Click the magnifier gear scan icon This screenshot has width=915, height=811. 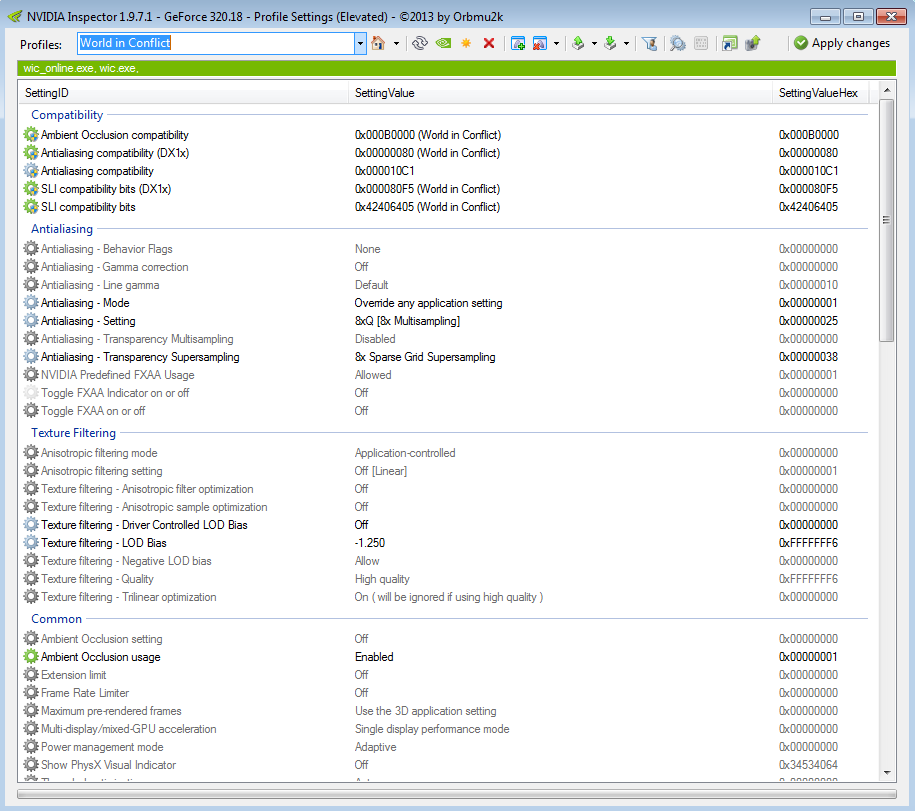(x=677, y=43)
